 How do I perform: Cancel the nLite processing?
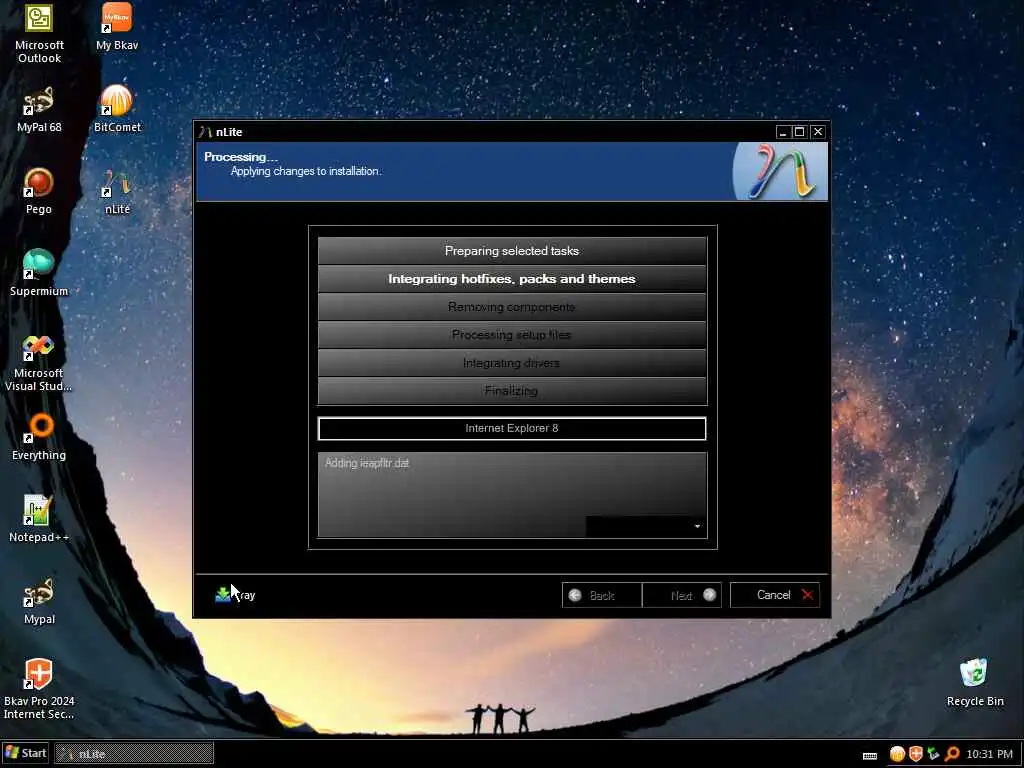click(775, 595)
